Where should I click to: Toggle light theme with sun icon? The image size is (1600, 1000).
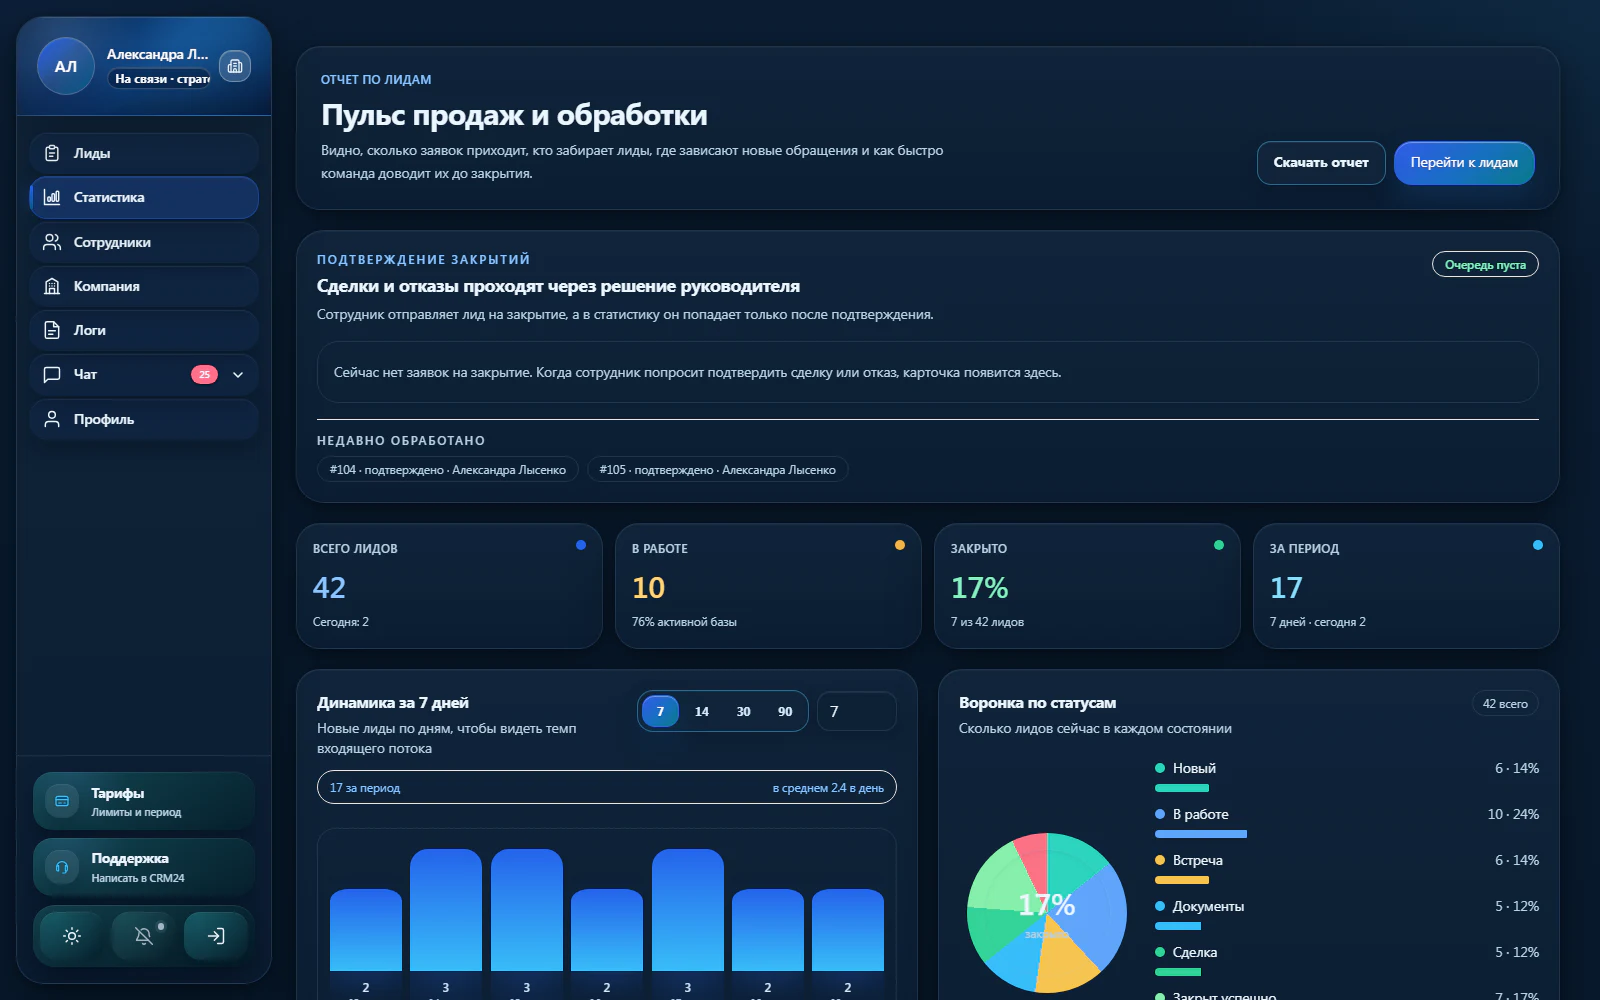(x=72, y=936)
